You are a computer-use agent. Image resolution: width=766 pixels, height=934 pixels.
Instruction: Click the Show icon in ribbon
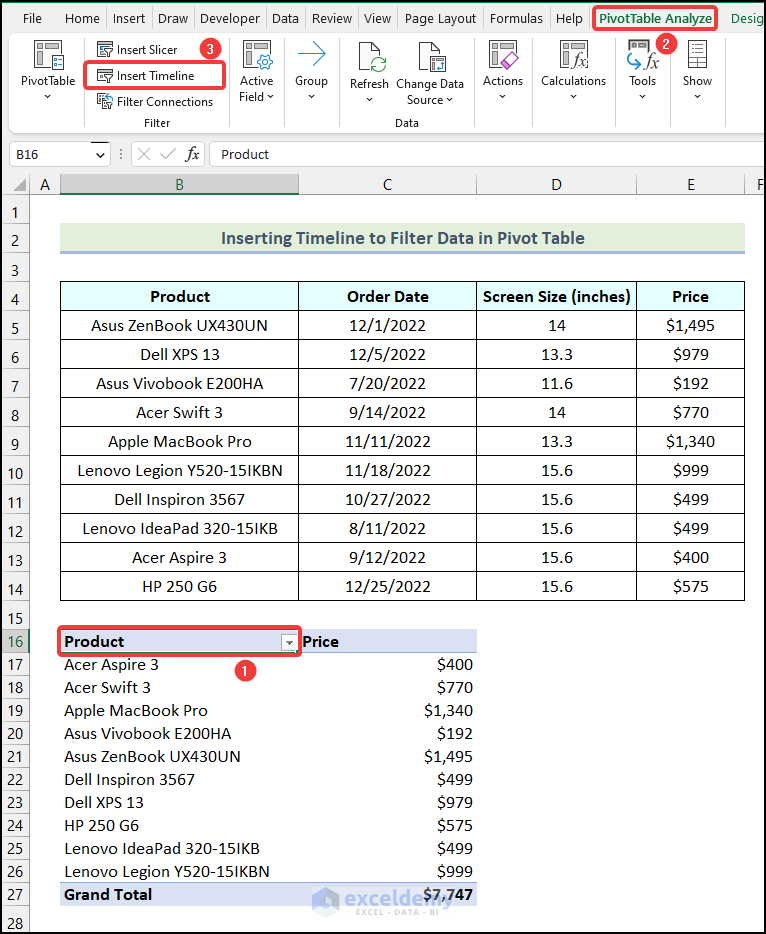click(x=697, y=56)
